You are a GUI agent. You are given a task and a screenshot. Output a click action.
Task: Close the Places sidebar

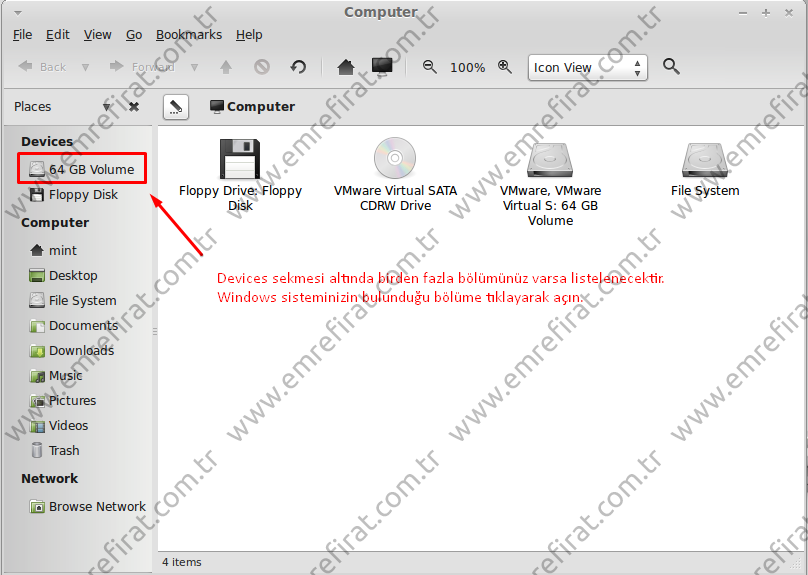click(x=134, y=107)
